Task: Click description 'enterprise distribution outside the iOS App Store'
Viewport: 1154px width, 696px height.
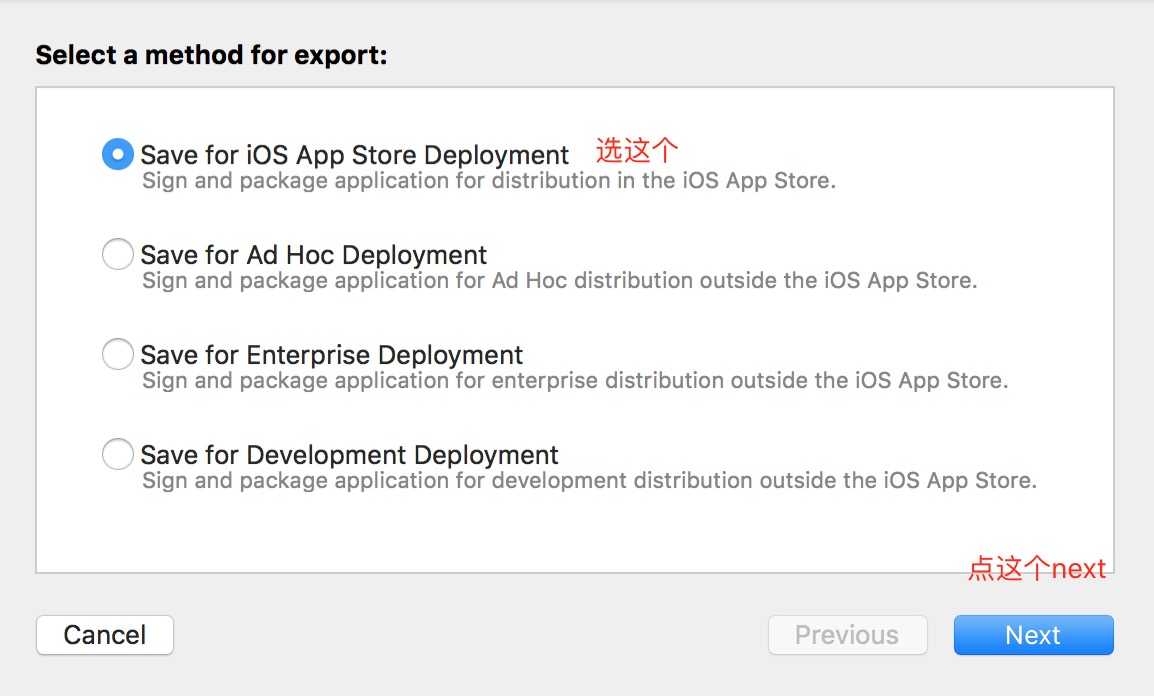Action: click(x=749, y=381)
